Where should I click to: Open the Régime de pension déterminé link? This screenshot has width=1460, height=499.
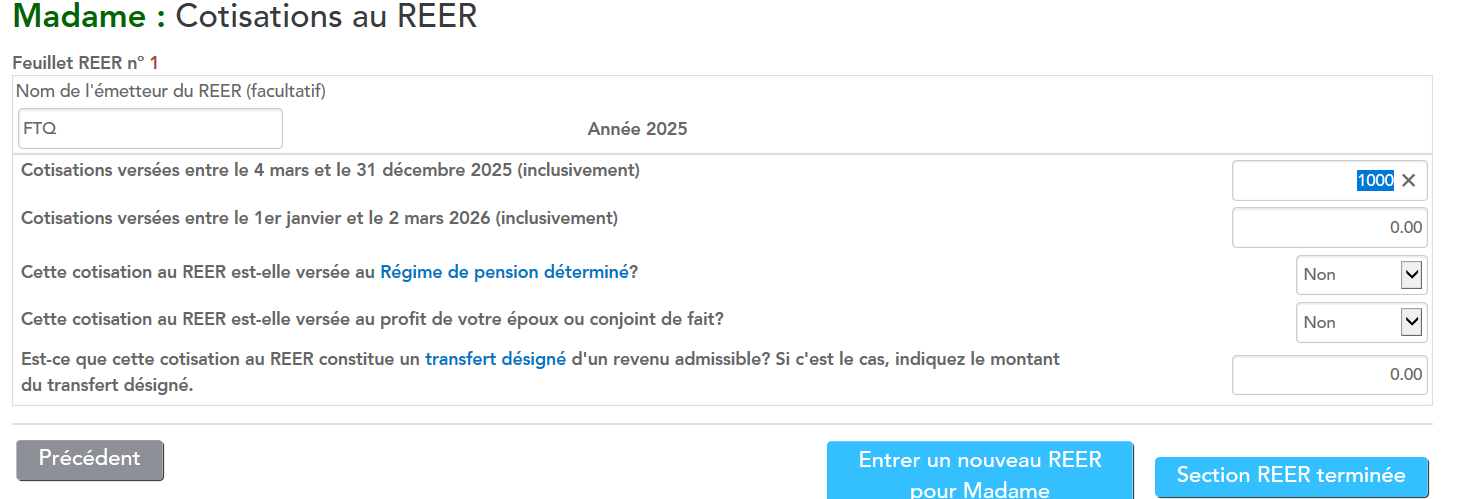504,272
